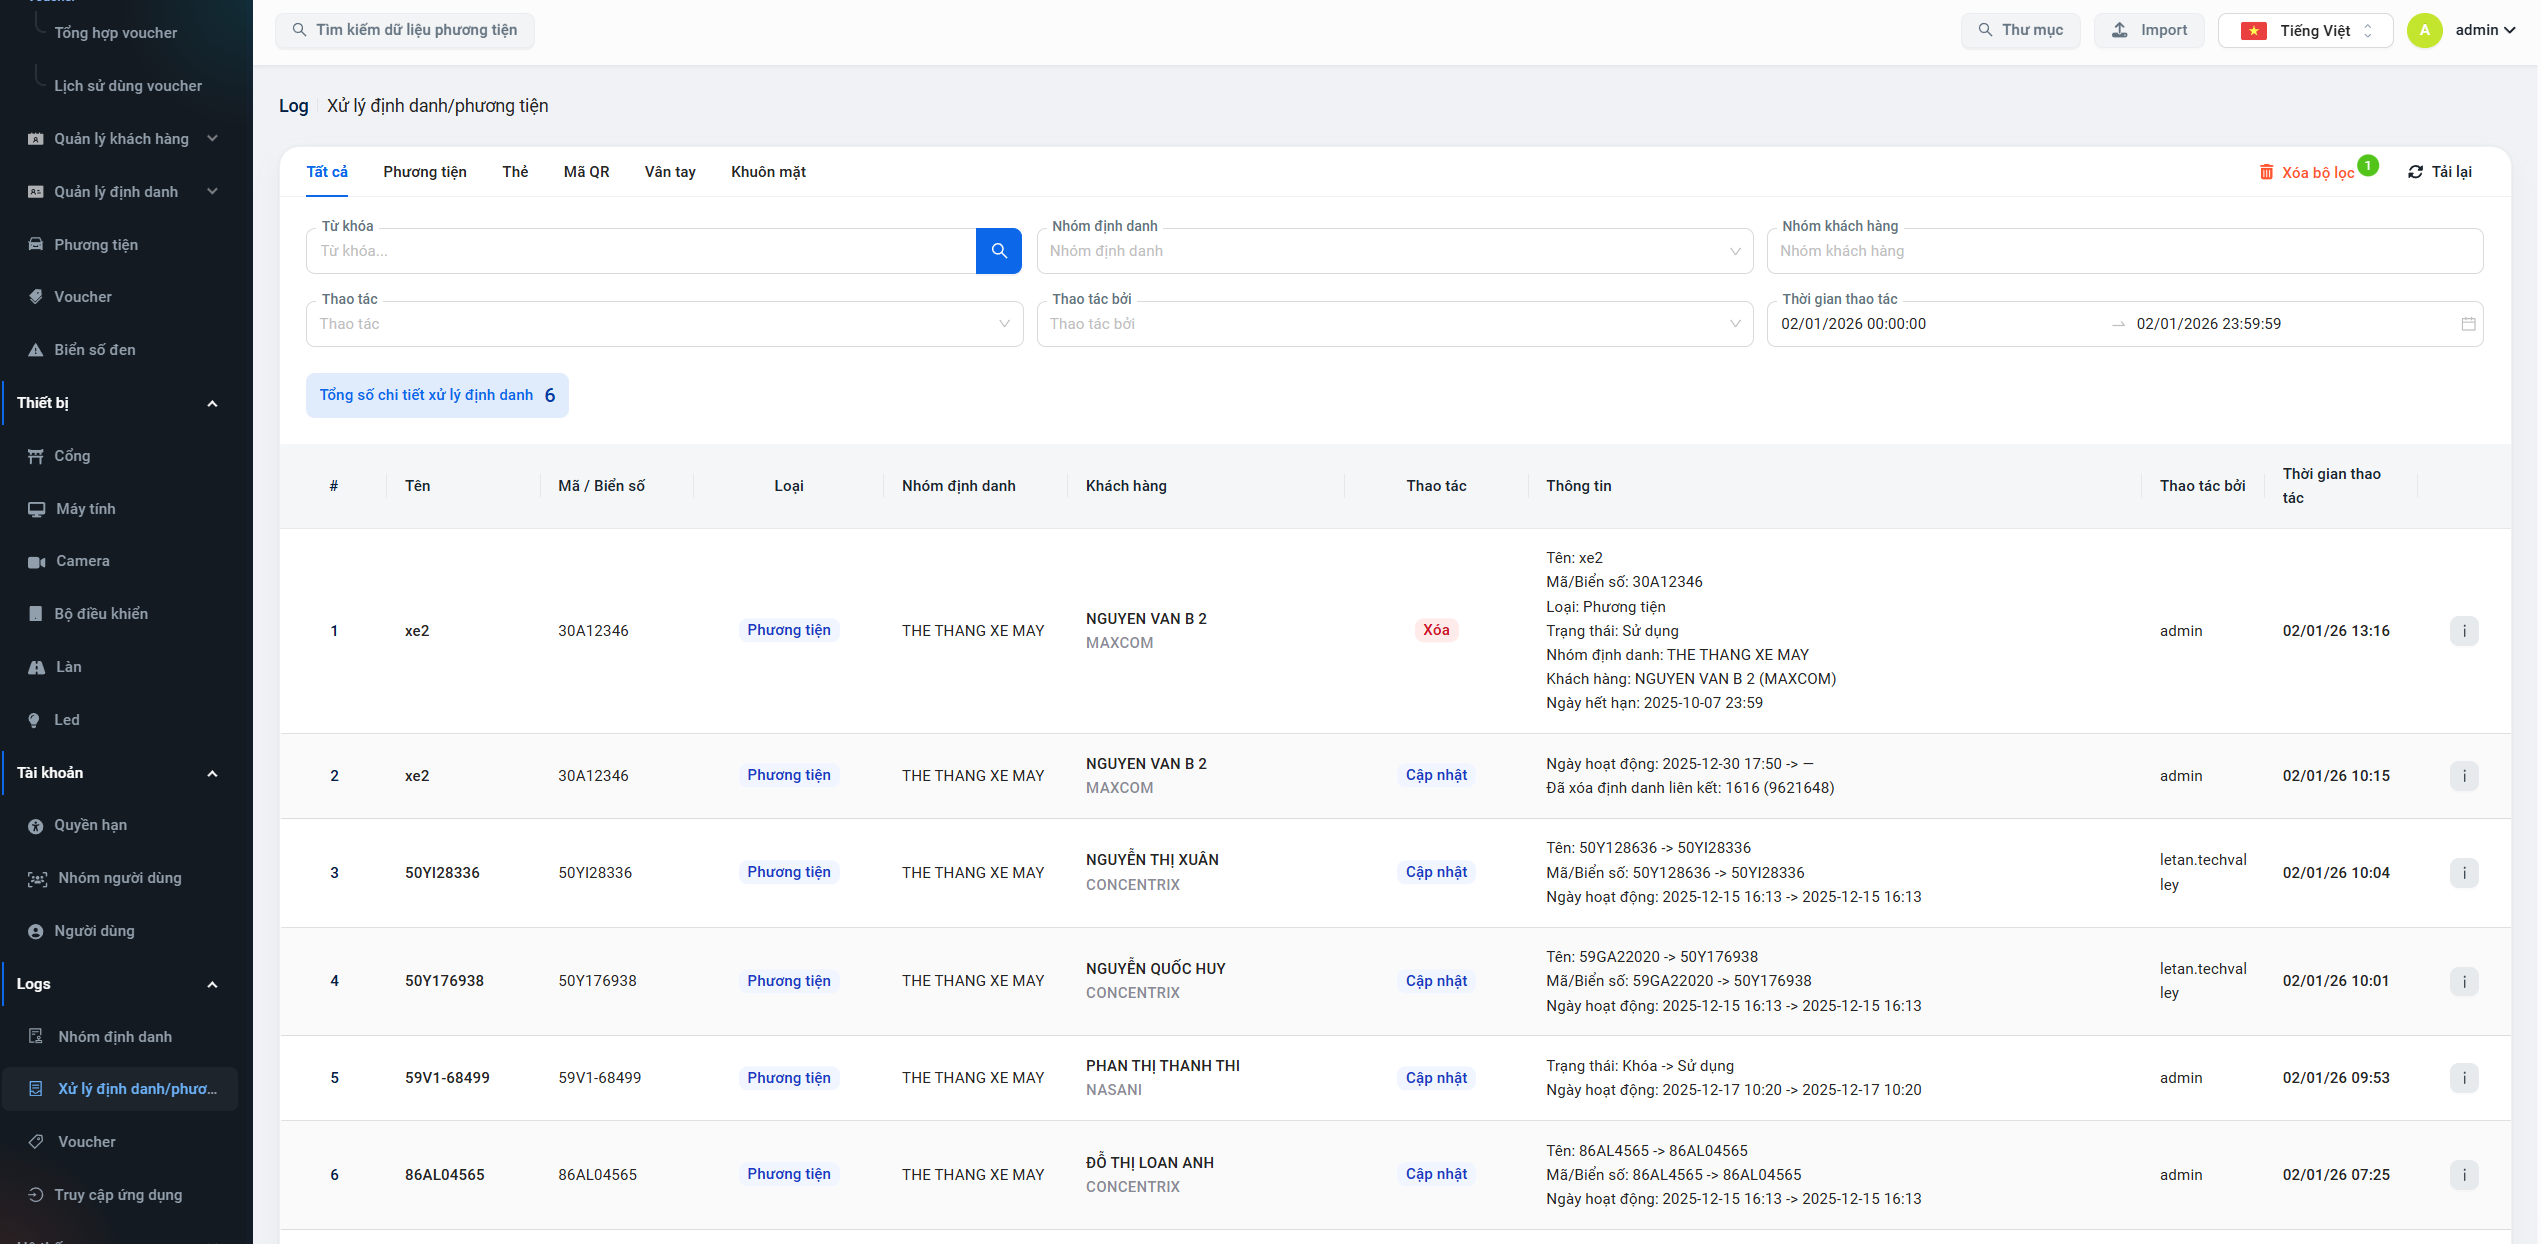Click the Tải lại refresh icon
This screenshot has width=2541, height=1244.
click(x=2414, y=172)
